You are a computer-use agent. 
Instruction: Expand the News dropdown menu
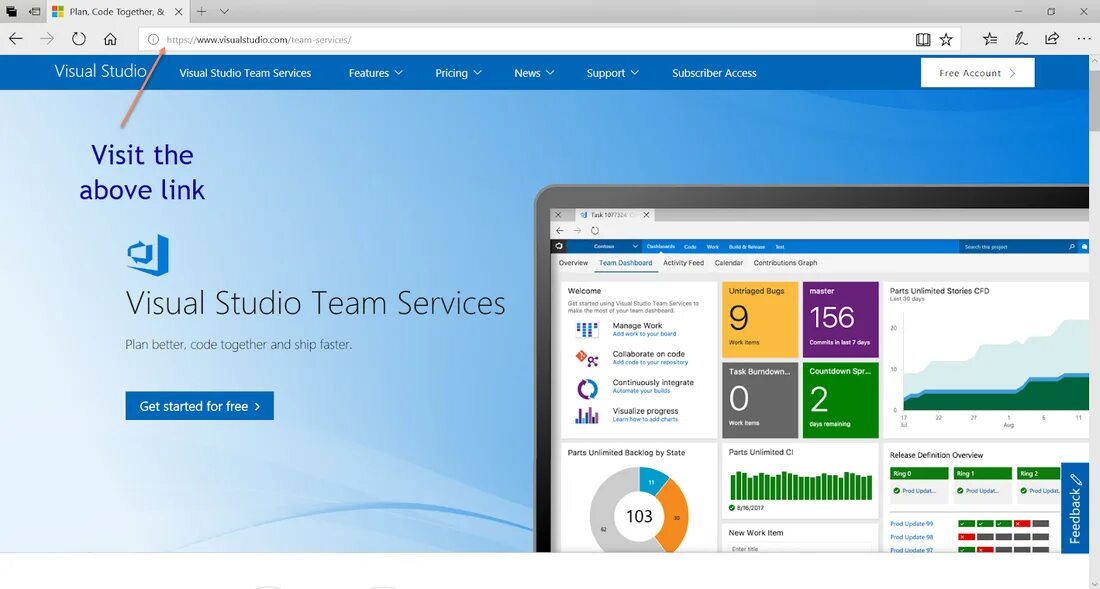click(534, 73)
